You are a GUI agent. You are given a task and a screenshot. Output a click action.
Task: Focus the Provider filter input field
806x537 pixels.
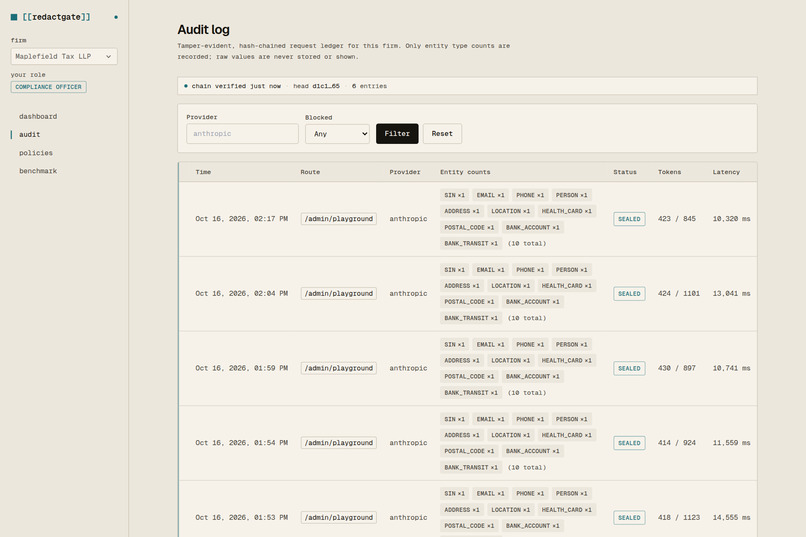(242, 134)
